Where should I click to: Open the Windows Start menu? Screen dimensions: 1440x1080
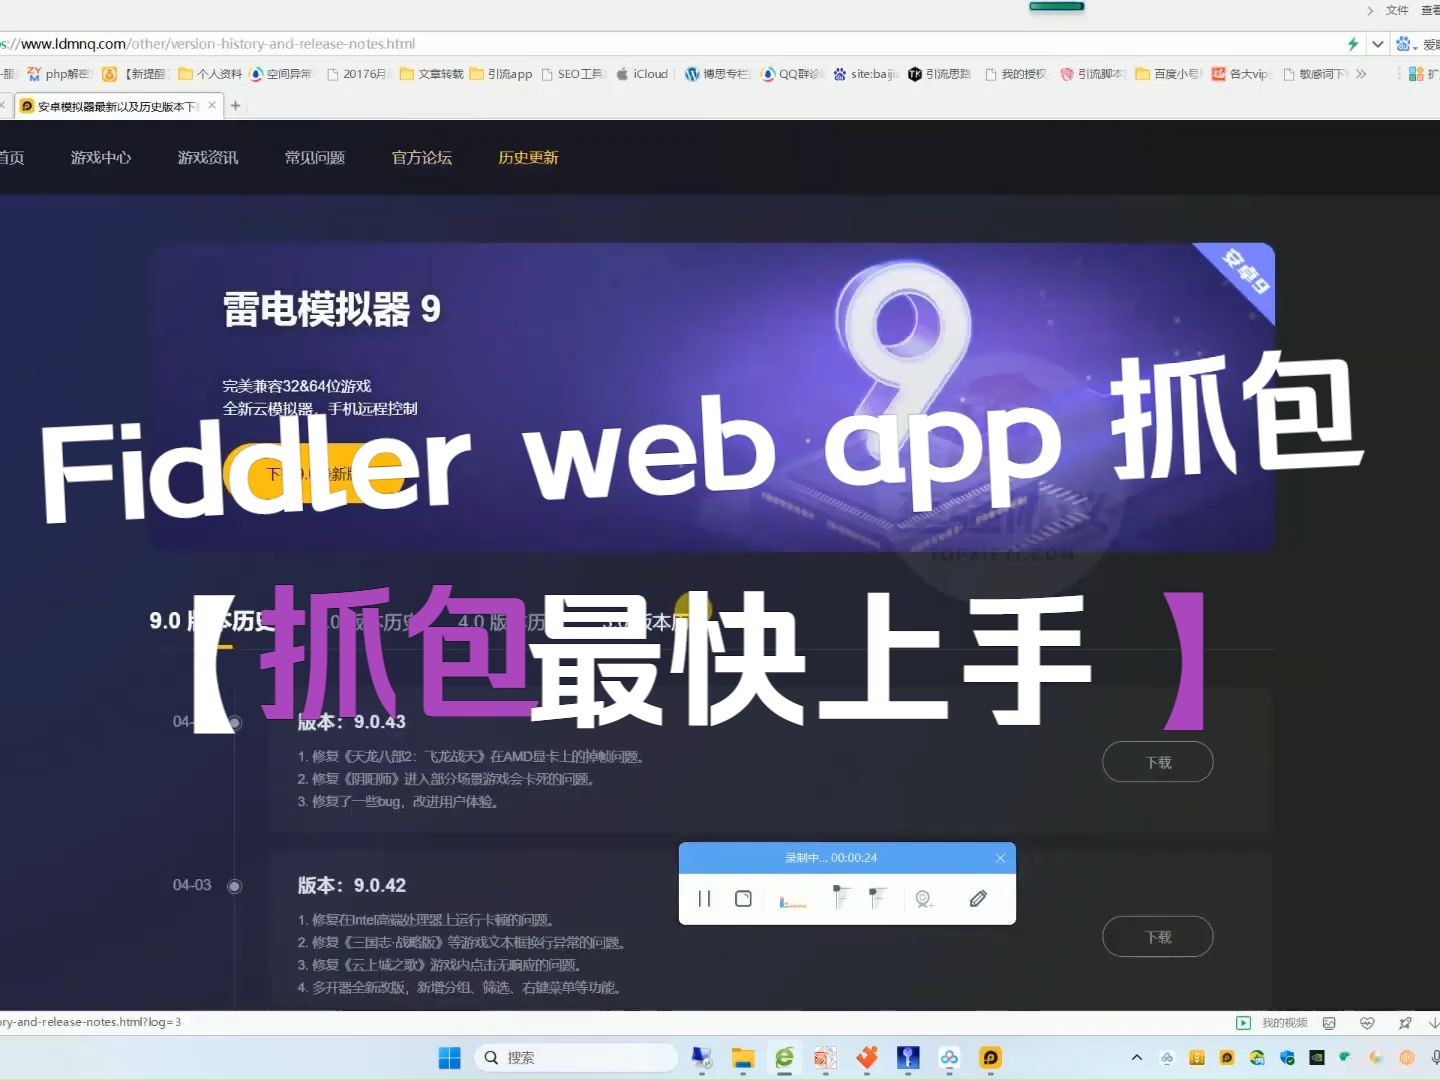click(x=450, y=1058)
